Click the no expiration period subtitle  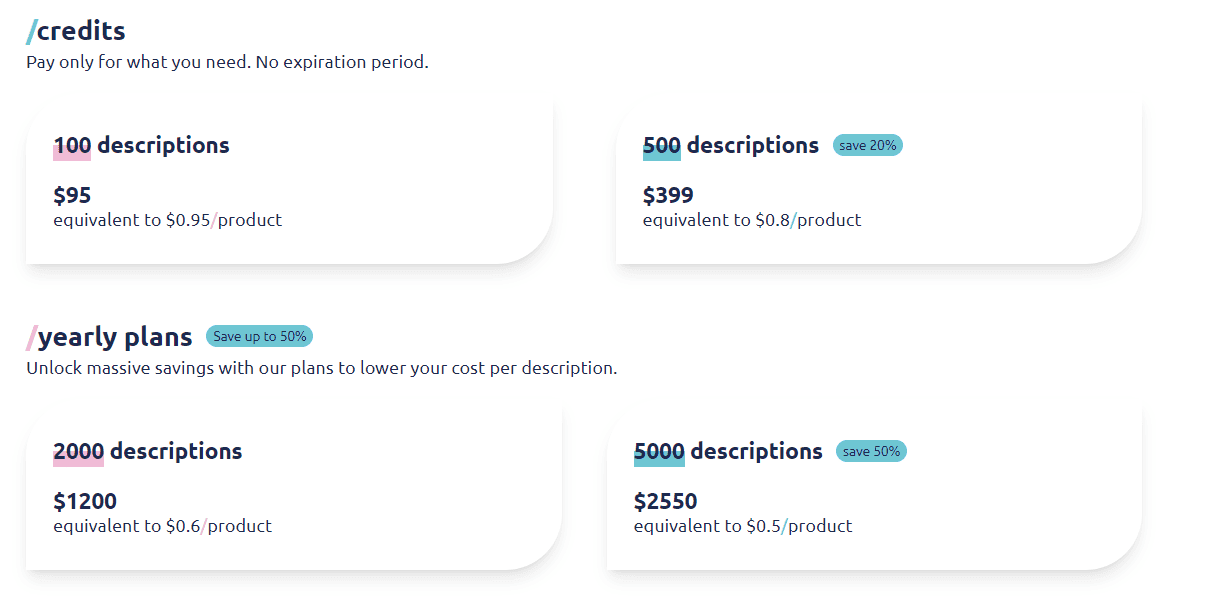[227, 61]
